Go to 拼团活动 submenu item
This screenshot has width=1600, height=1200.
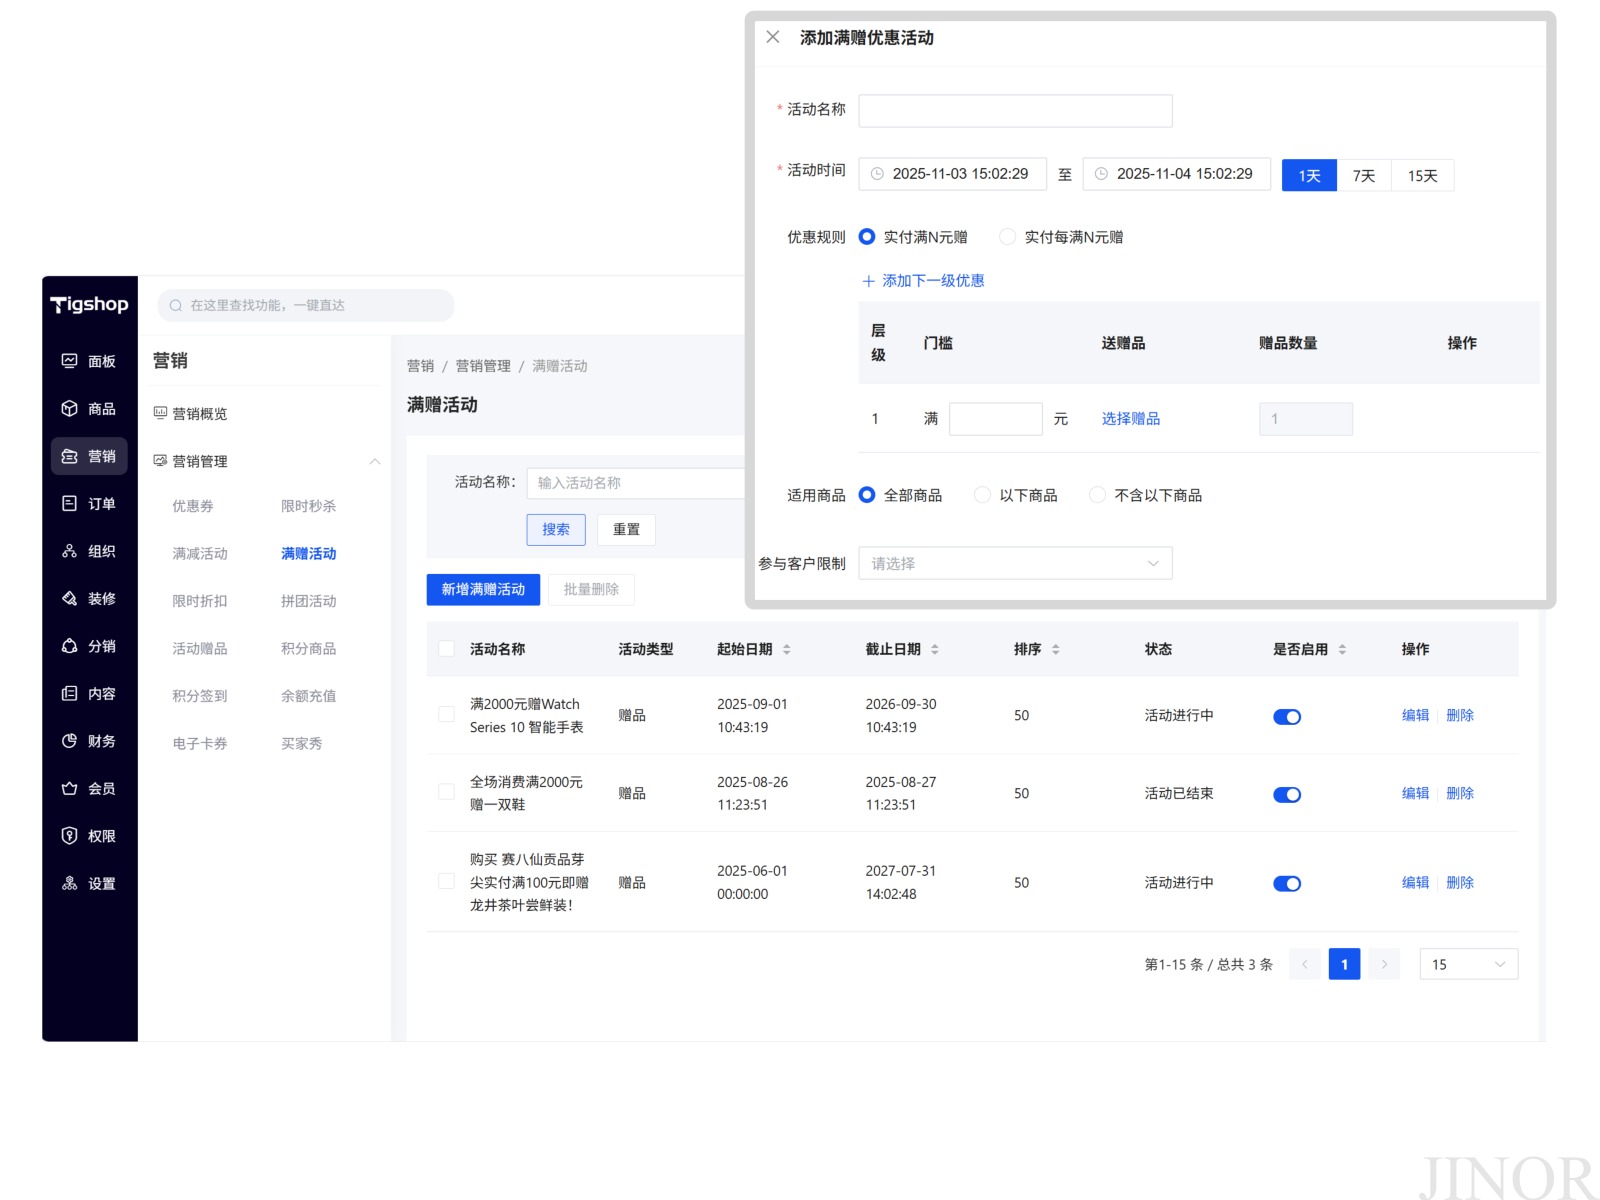(308, 601)
